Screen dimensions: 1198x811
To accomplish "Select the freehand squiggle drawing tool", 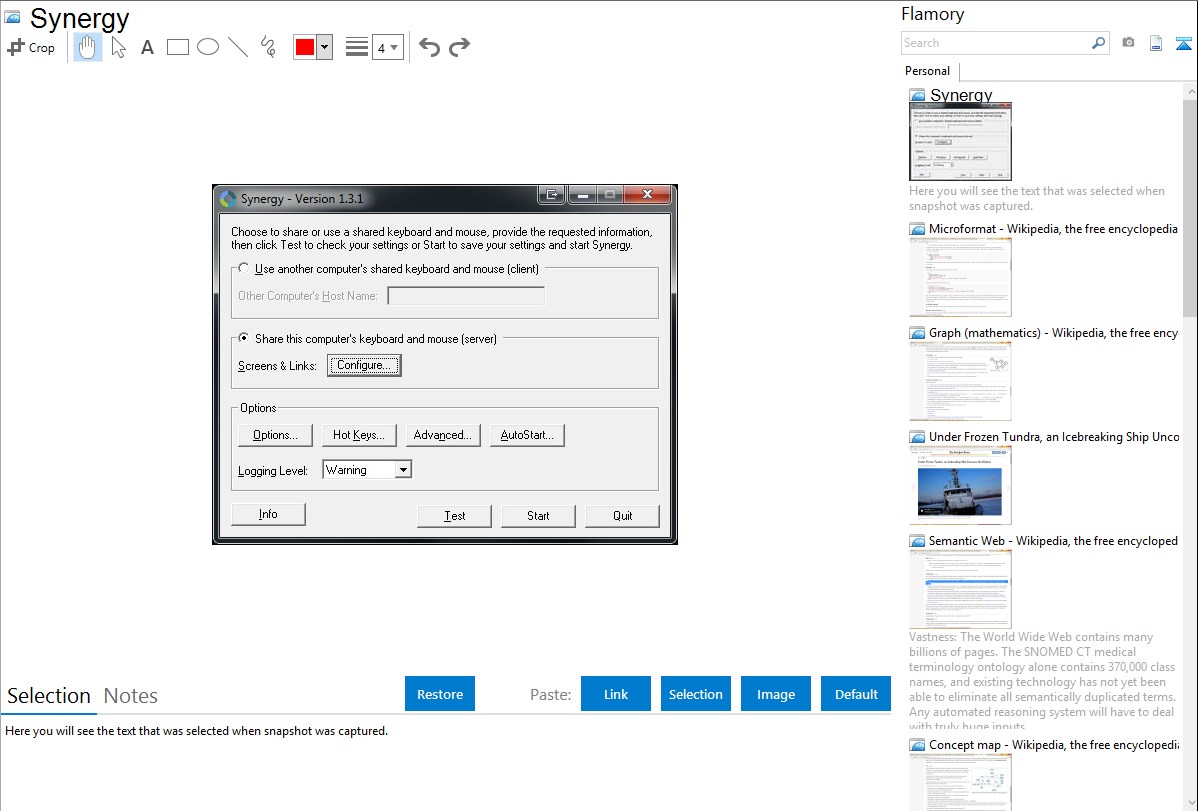I will click(268, 47).
